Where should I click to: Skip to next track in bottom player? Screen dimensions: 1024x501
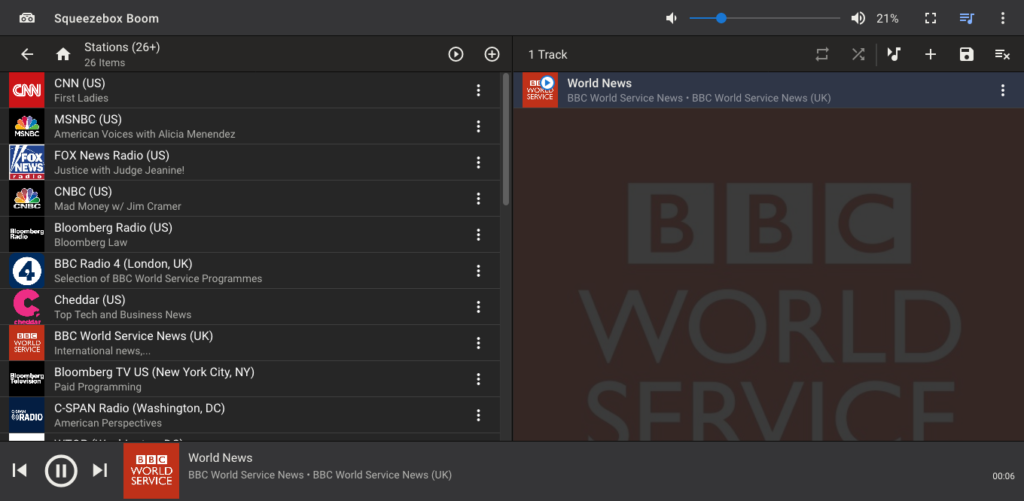(99, 470)
